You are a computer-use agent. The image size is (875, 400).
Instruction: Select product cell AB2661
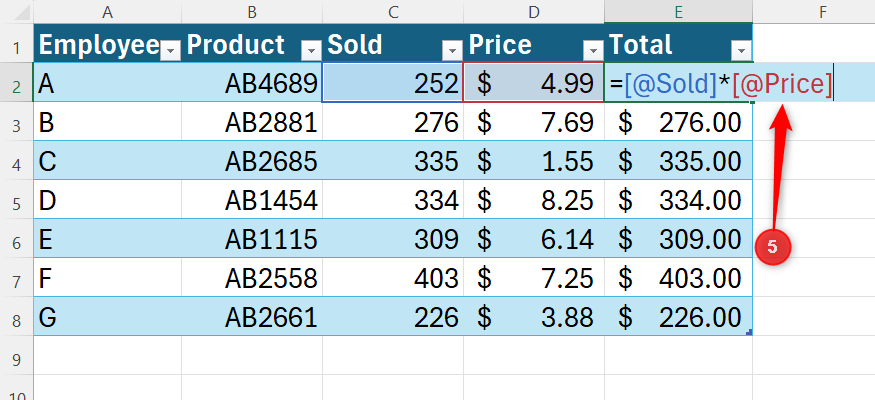click(x=252, y=316)
